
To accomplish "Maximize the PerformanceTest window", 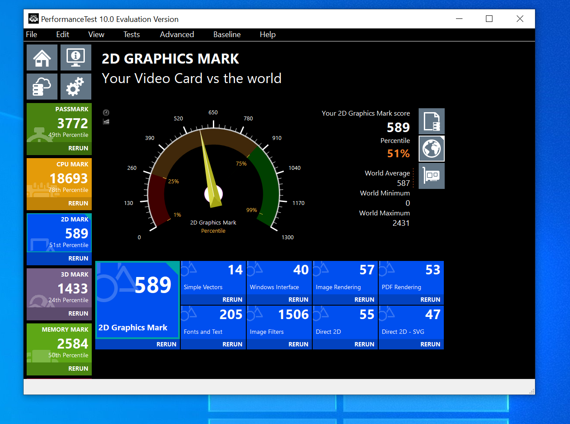I will coord(489,19).
